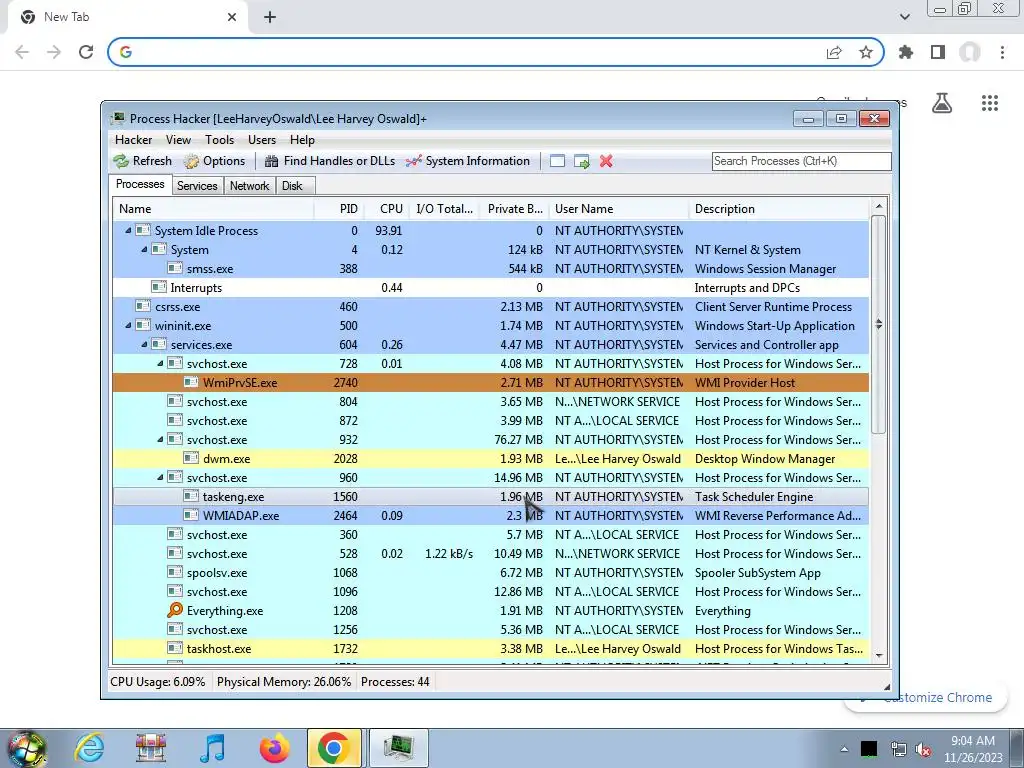Switch to the Services tab
Viewport: 1024px width, 768px height.
click(197, 186)
